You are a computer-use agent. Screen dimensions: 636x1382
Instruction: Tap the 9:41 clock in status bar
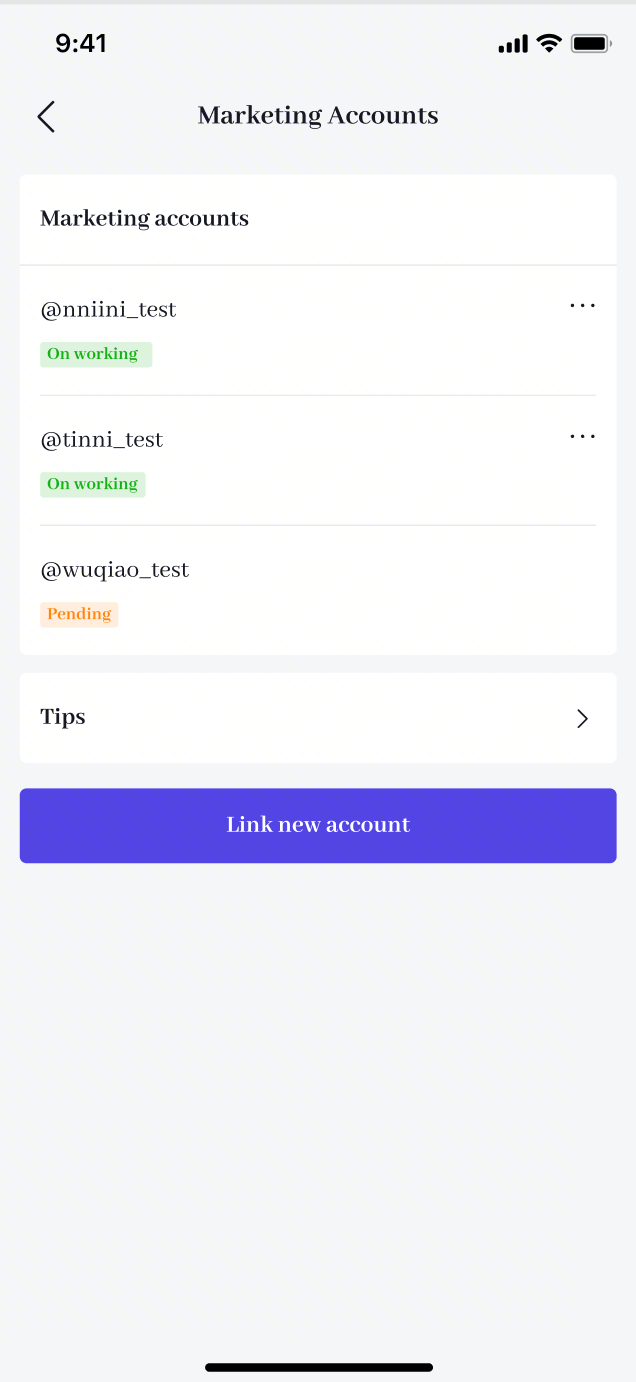(80, 43)
